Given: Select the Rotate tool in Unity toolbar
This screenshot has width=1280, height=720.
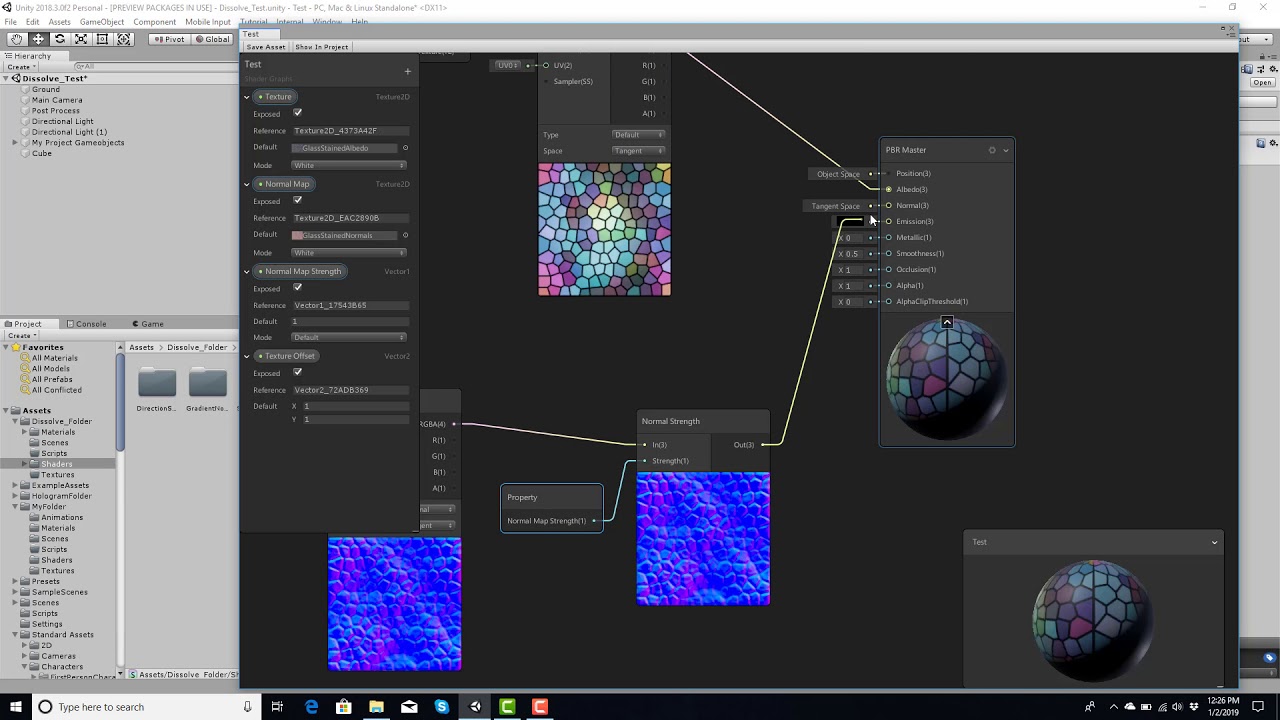Looking at the screenshot, I should [60, 39].
